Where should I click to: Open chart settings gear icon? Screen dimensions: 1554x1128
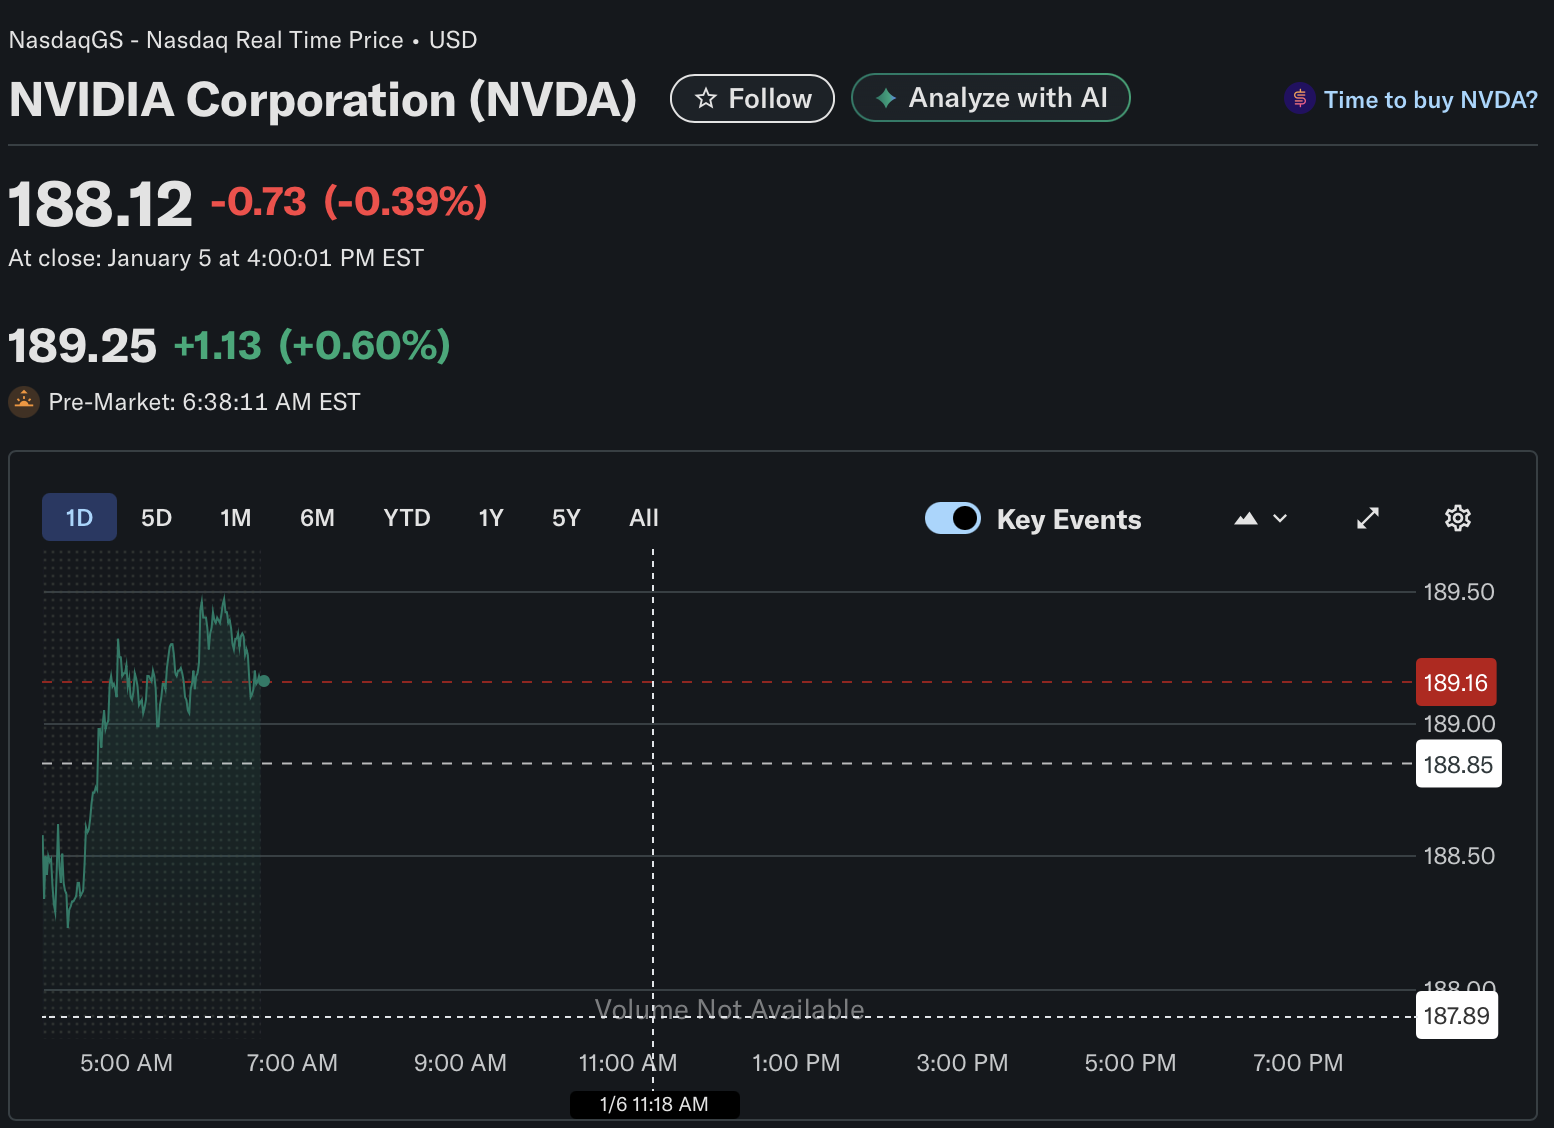tap(1457, 518)
